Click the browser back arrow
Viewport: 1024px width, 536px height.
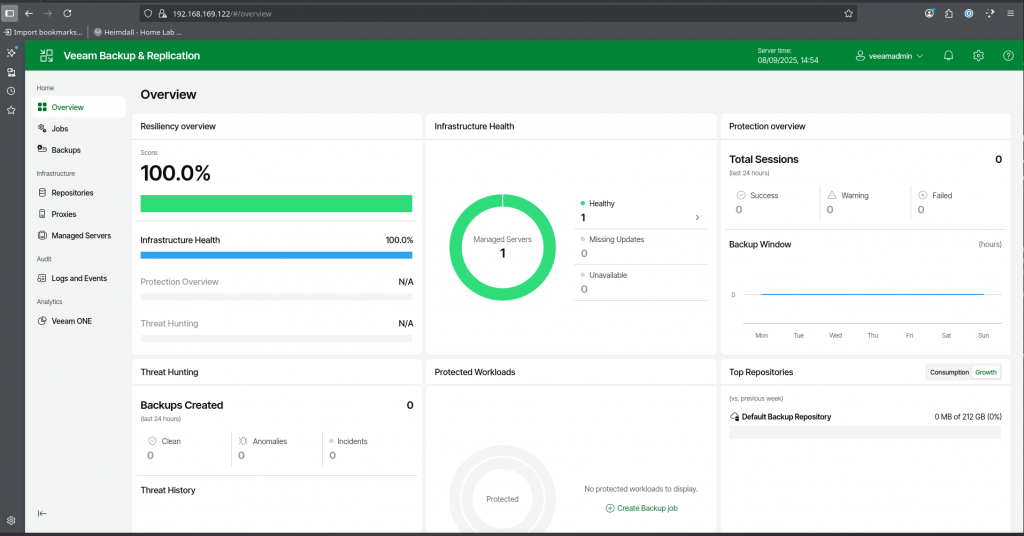[x=29, y=13]
